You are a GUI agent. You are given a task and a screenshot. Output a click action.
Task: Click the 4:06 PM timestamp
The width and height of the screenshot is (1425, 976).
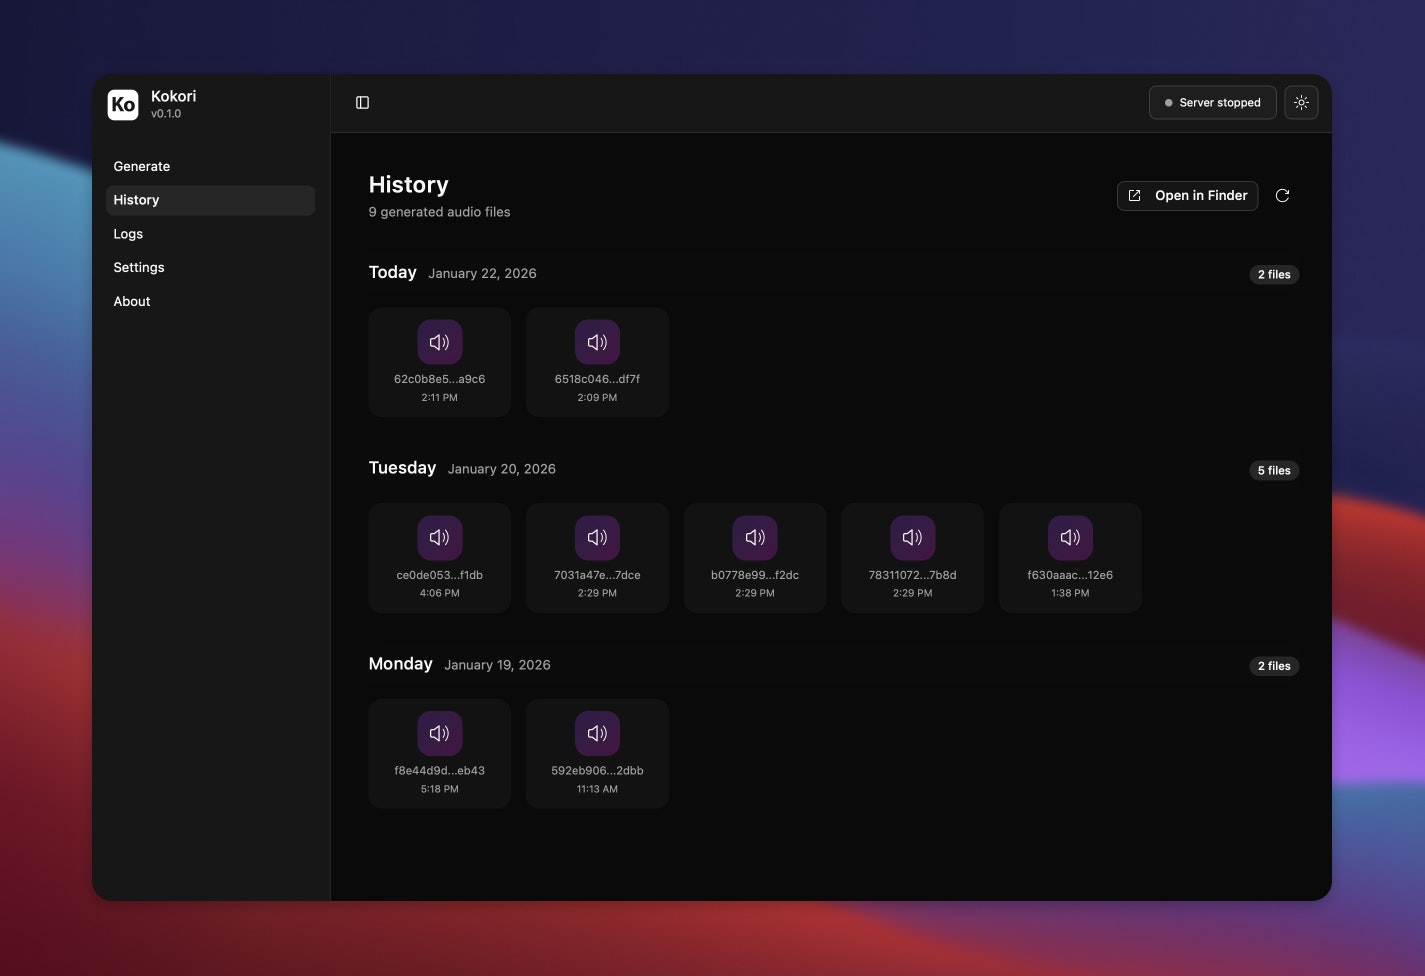click(440, 593)
